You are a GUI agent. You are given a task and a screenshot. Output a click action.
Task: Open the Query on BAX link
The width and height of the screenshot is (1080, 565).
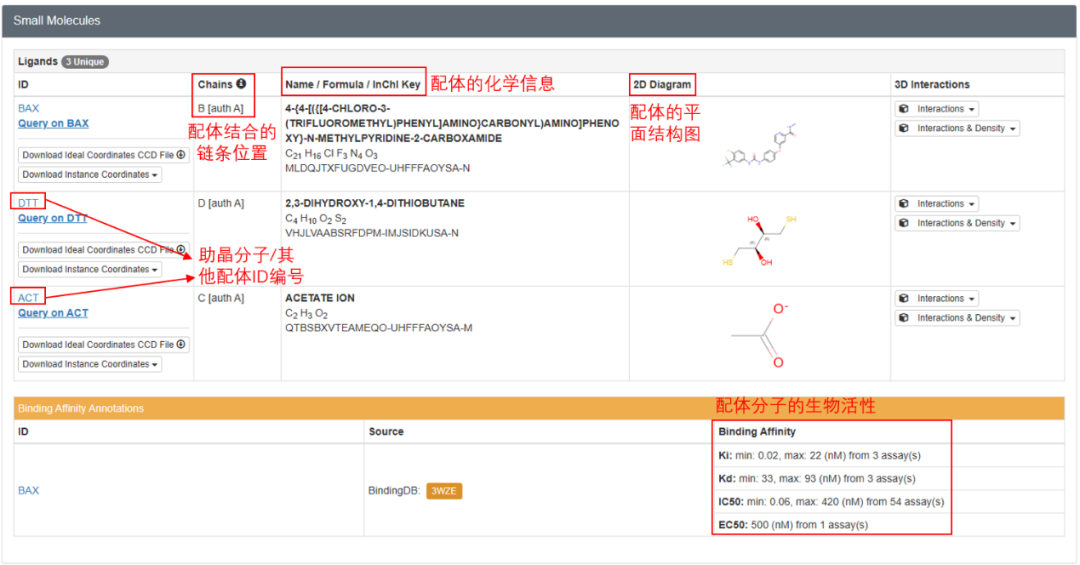click(53, 123)
